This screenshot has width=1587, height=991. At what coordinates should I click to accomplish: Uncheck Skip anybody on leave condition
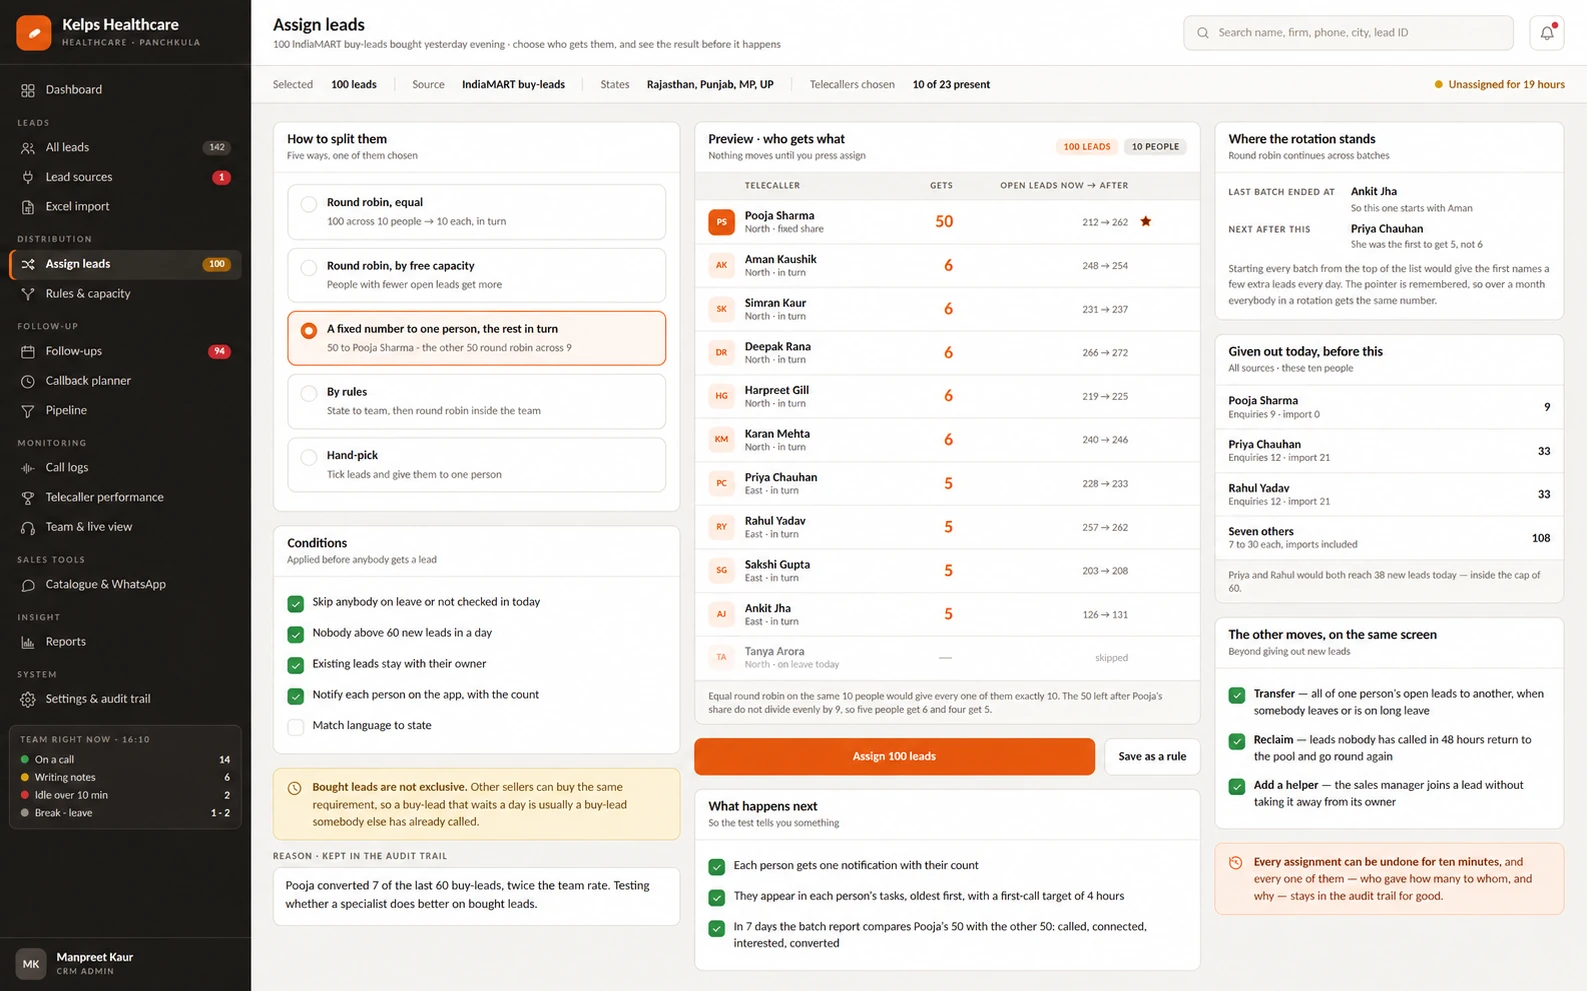tap(296, 603)
